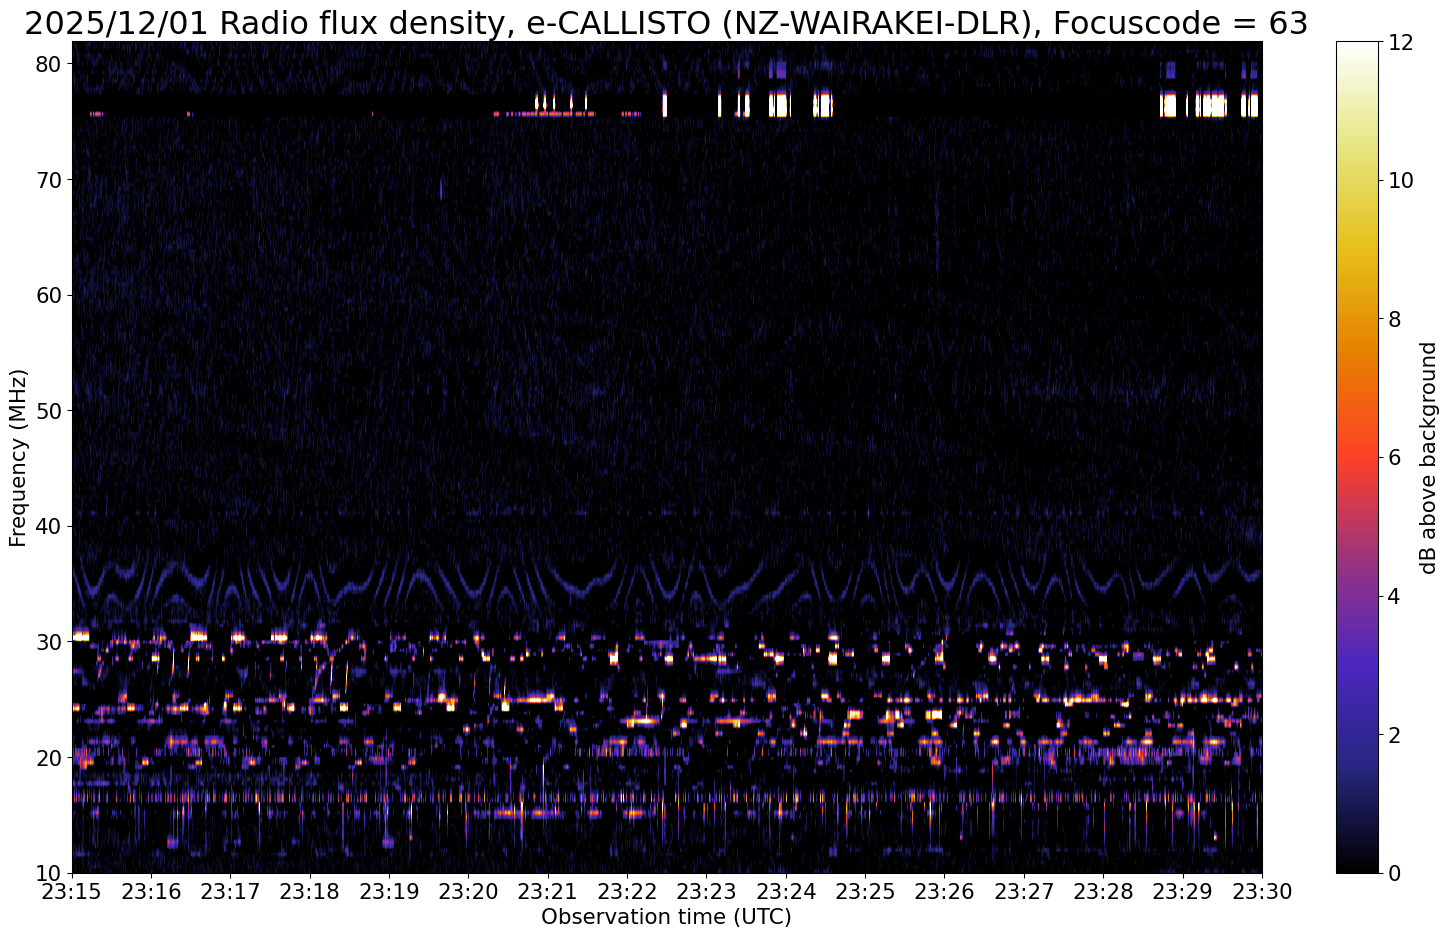
Task: Click the "dB above background" colorbar label
Action: click(x=1428, y=458)
